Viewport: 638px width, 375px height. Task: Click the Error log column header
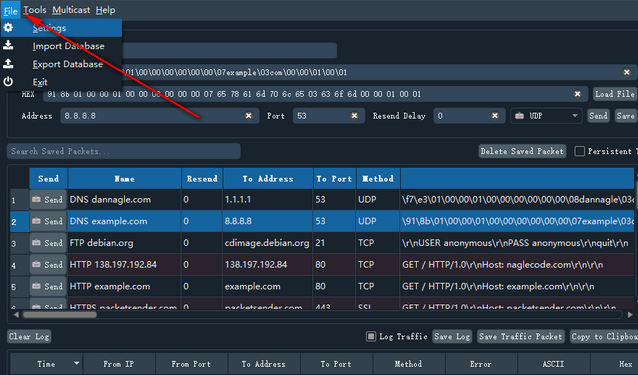click(481, 364)
